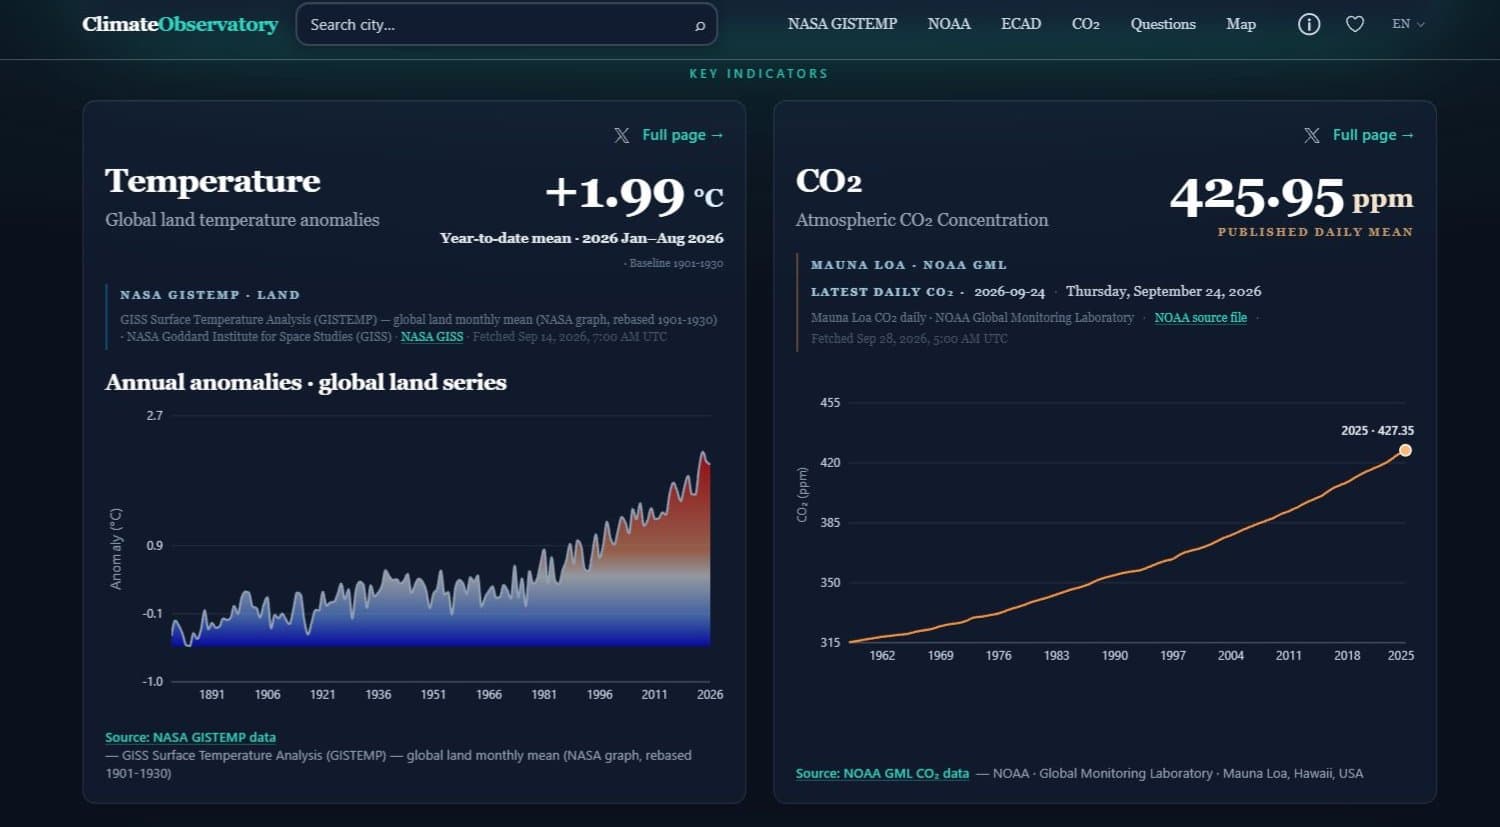The width and height of the screenshot is (1500, 827).
Task: Open CO2 card Full page link
Action: 1373,135
